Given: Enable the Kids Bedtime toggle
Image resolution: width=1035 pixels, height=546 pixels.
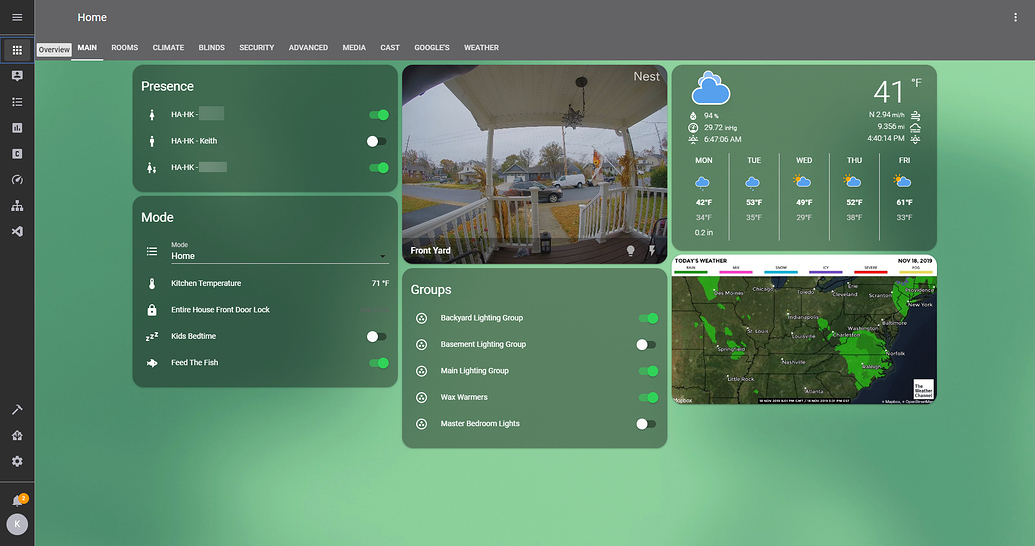Looking at the screenshot, I should 377,337.
